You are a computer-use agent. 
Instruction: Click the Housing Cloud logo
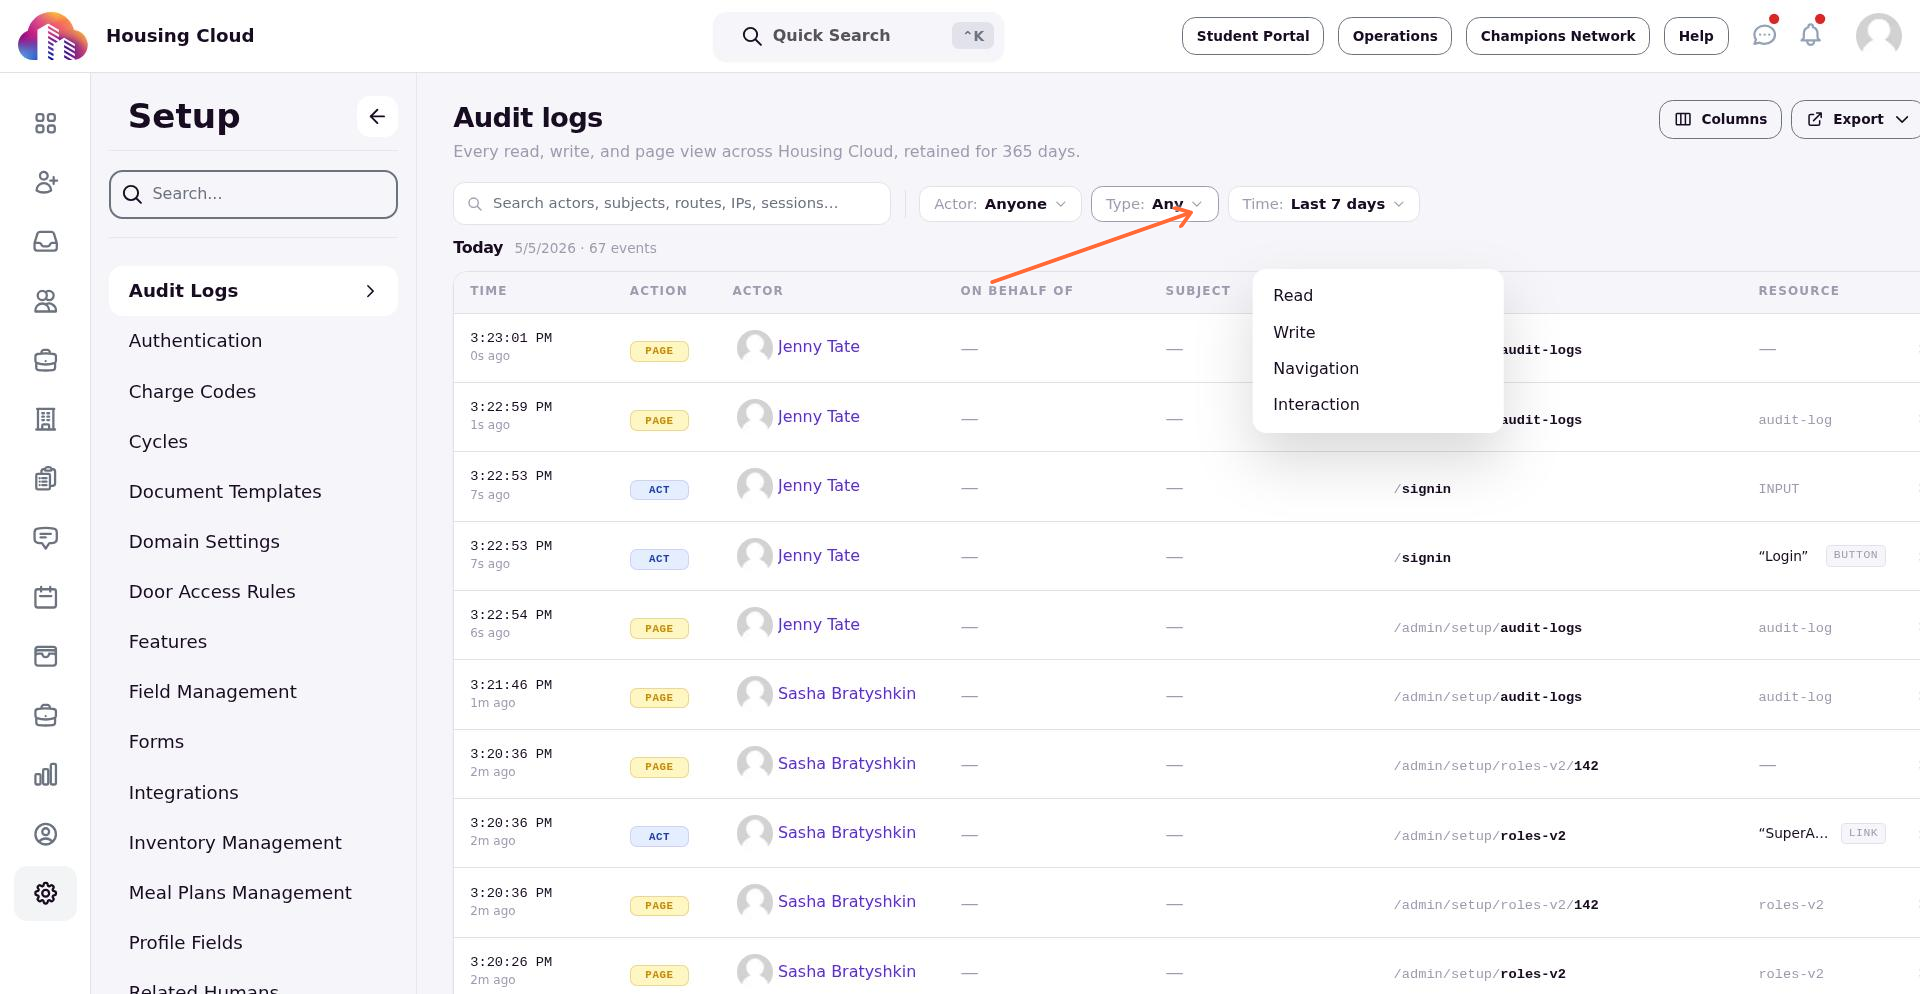click(x=53, y=36)
